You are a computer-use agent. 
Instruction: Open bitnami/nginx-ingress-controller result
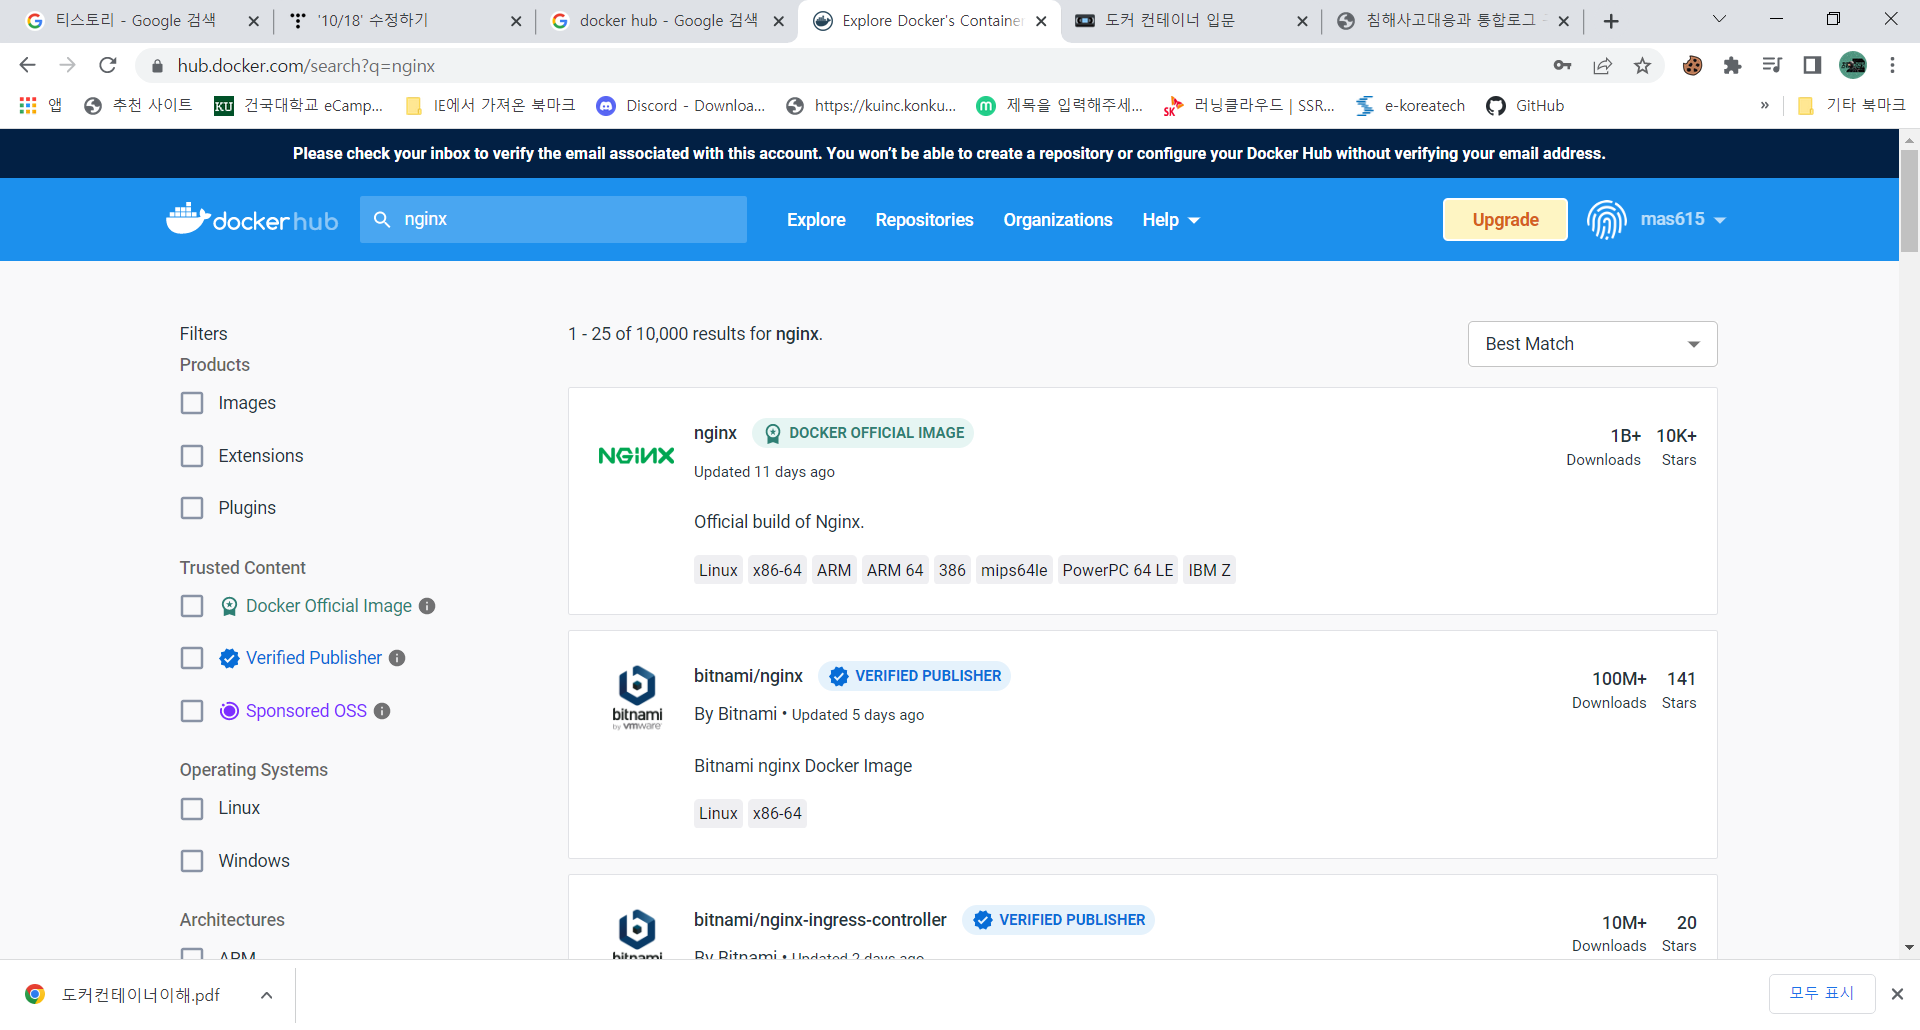(820, 920)
